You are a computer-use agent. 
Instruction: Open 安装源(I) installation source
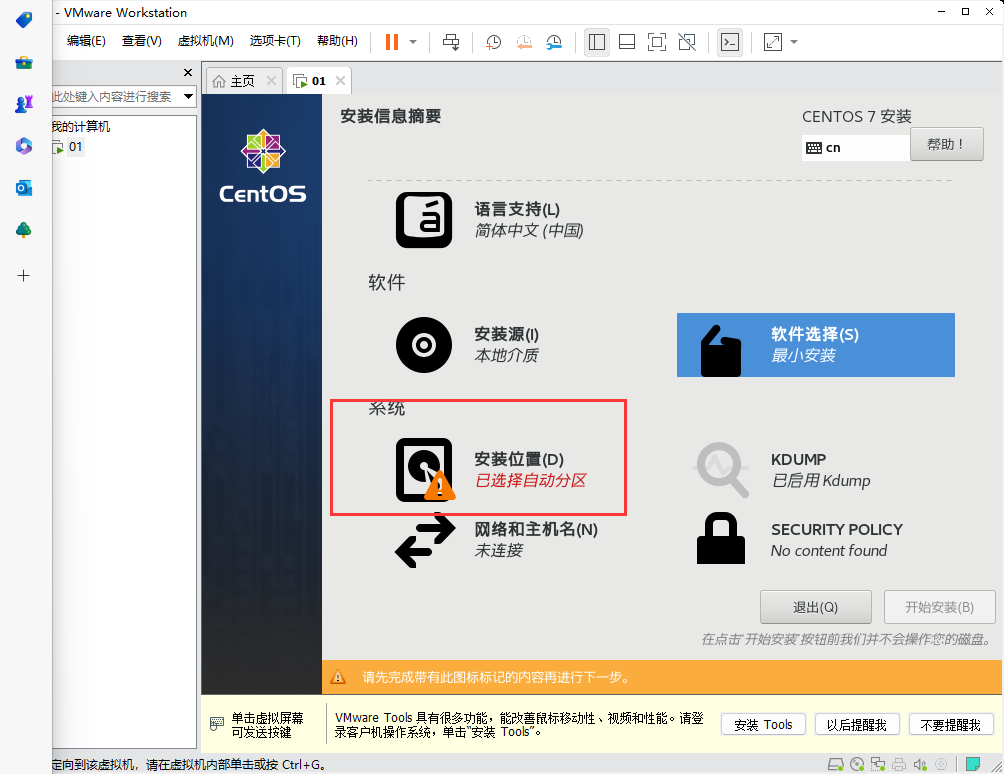pyautogui.click(x=467, y=344)
